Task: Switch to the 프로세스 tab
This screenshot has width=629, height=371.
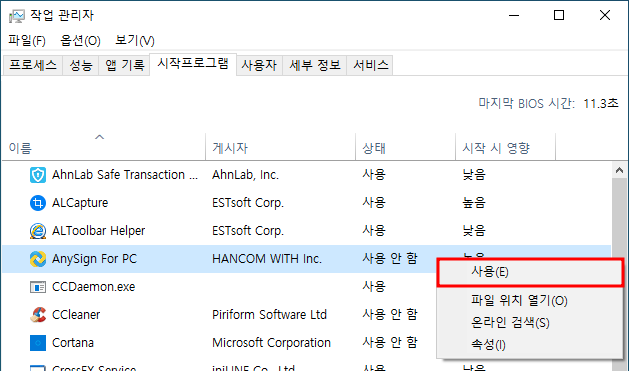Action: pos(33,65)
